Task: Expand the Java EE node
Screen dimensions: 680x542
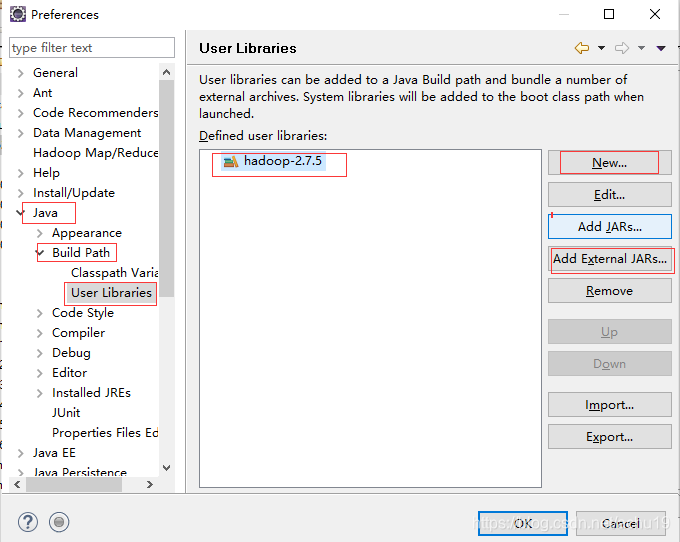Action: pos(20,453)
